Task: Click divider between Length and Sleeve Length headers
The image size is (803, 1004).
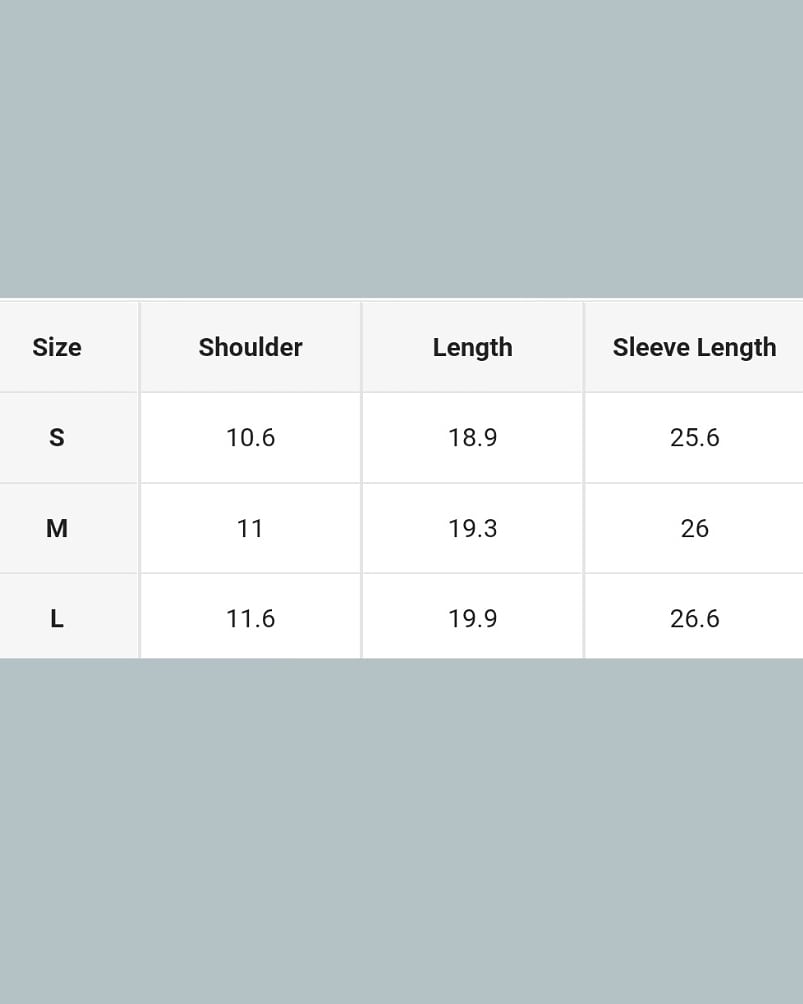Action: (x=583, y=347)
